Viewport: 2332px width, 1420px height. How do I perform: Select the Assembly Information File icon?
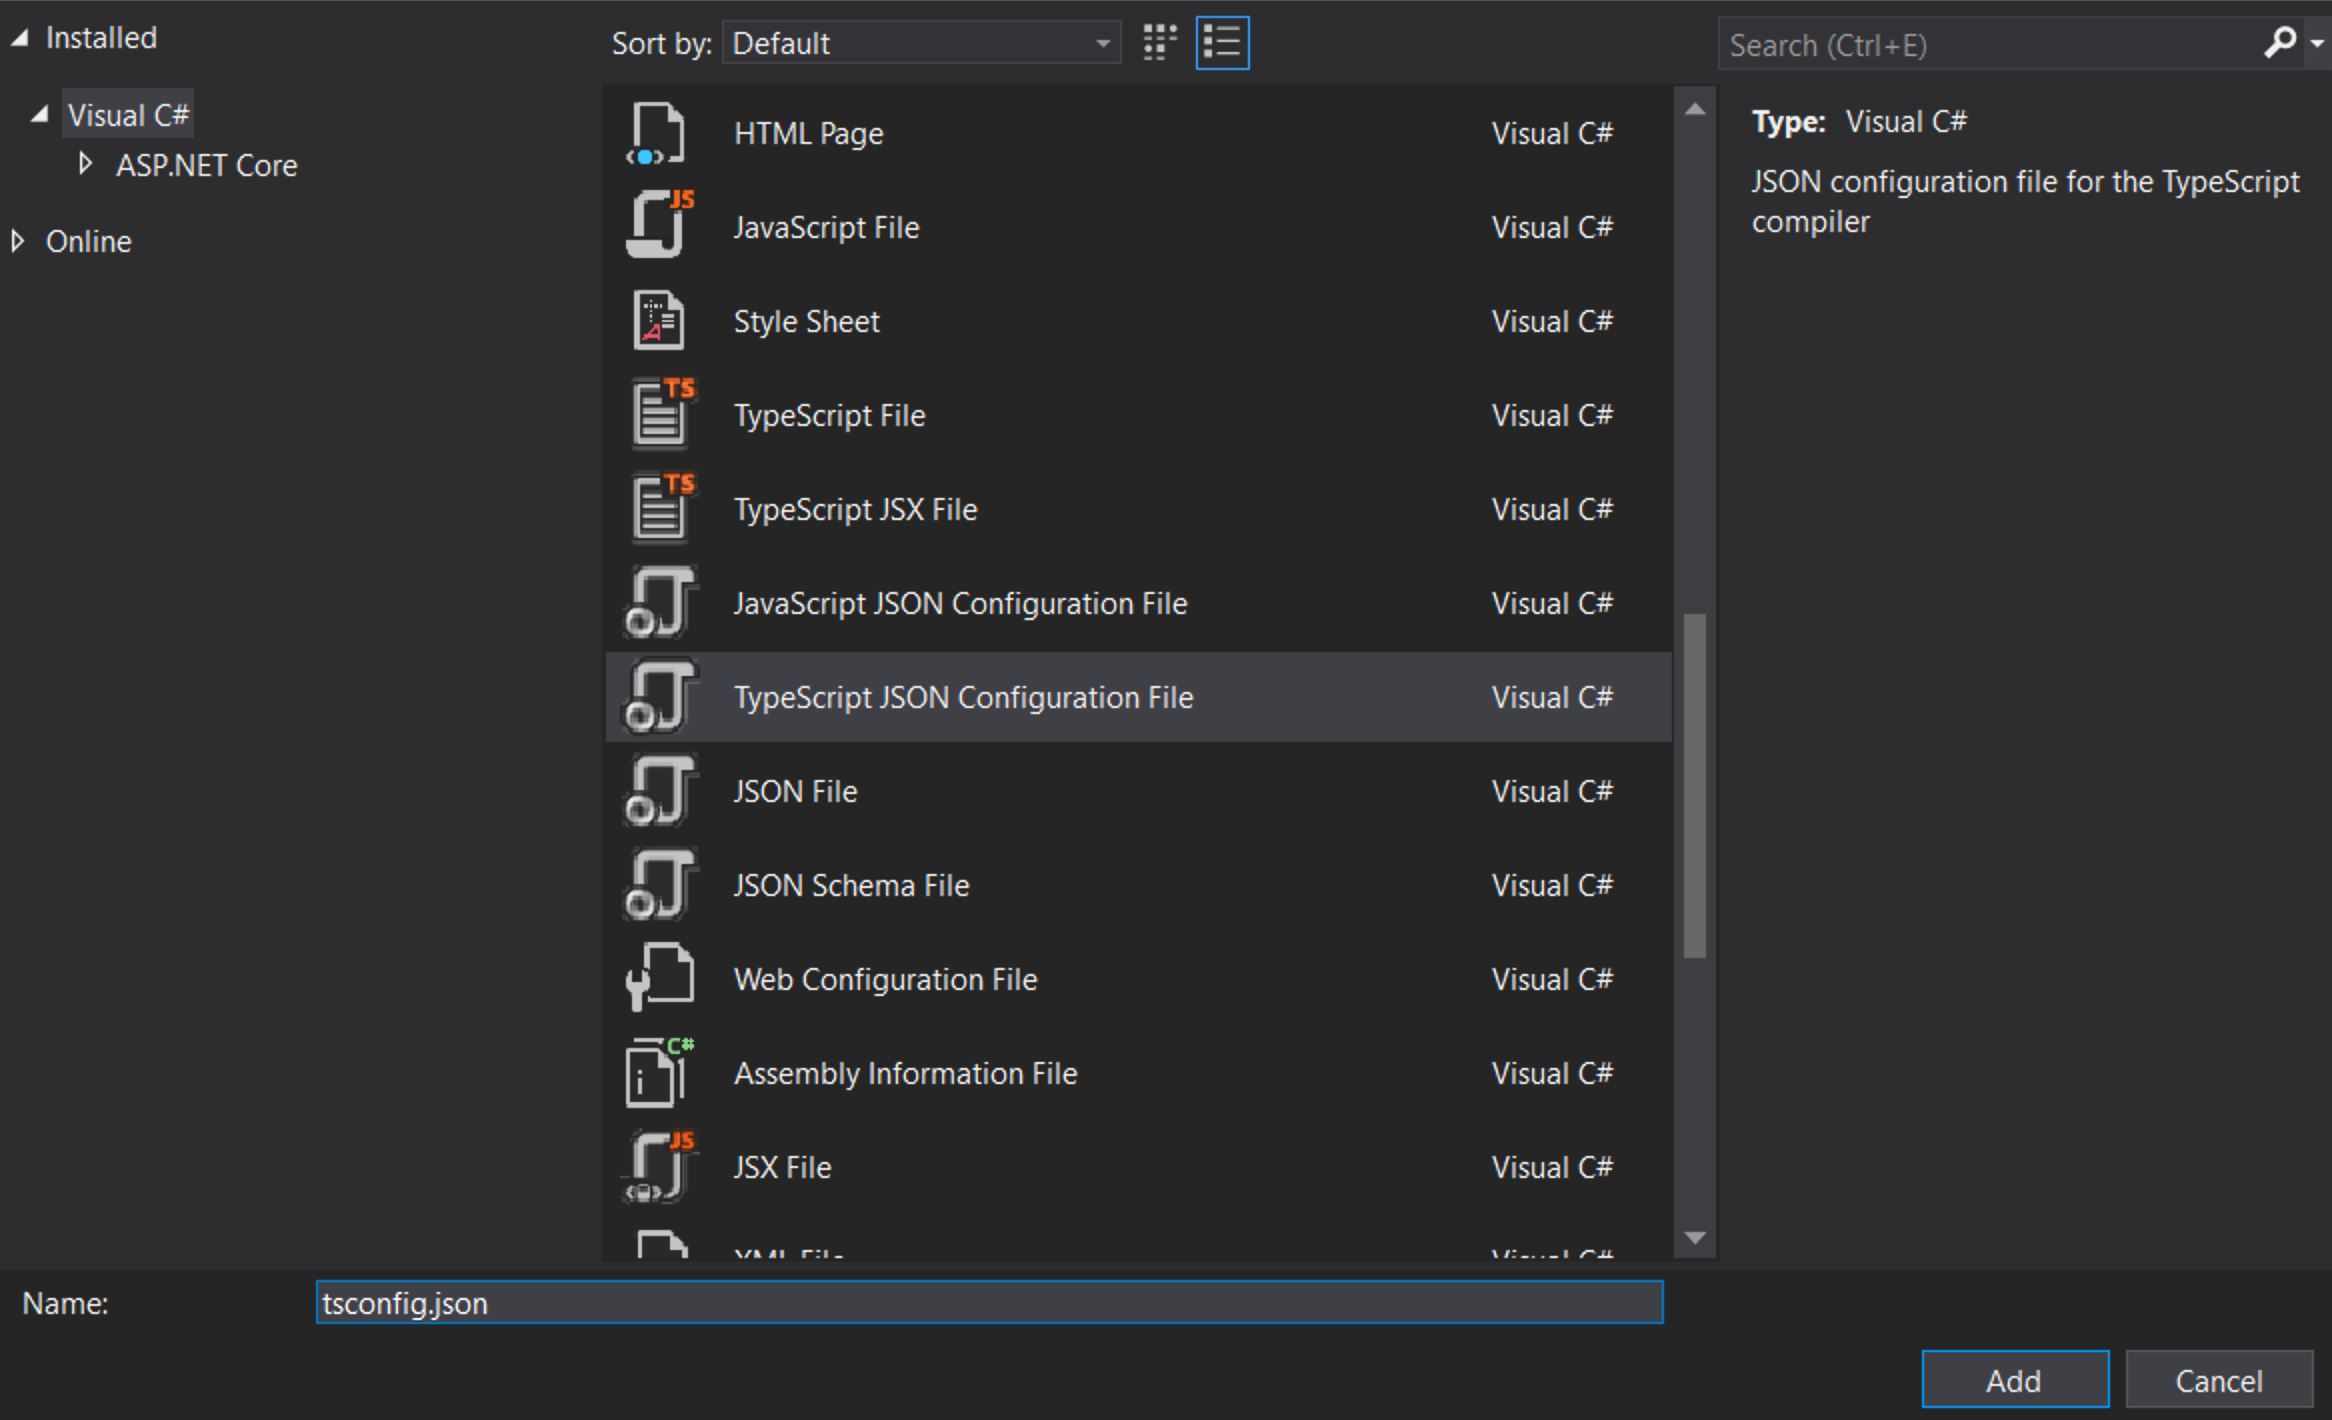[x=655, y=1072]
